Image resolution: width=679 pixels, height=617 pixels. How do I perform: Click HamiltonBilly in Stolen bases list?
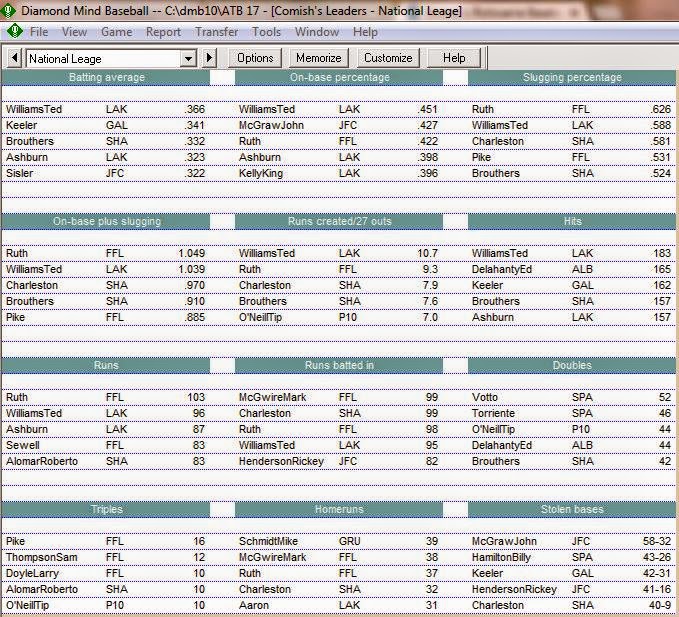[x=501, y=558]
